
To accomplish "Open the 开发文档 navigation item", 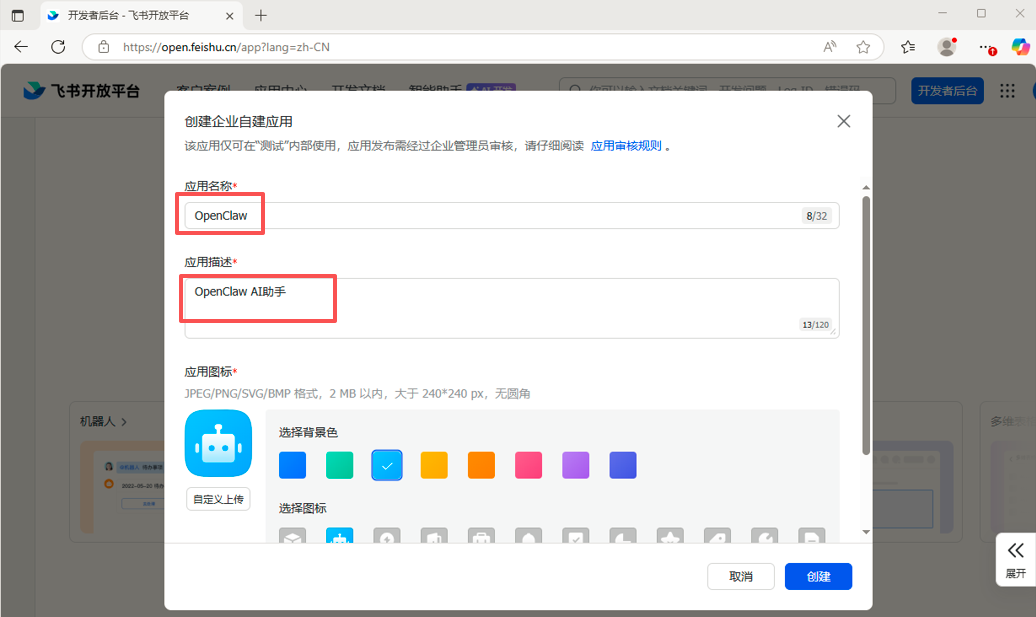I will [358, 88].
